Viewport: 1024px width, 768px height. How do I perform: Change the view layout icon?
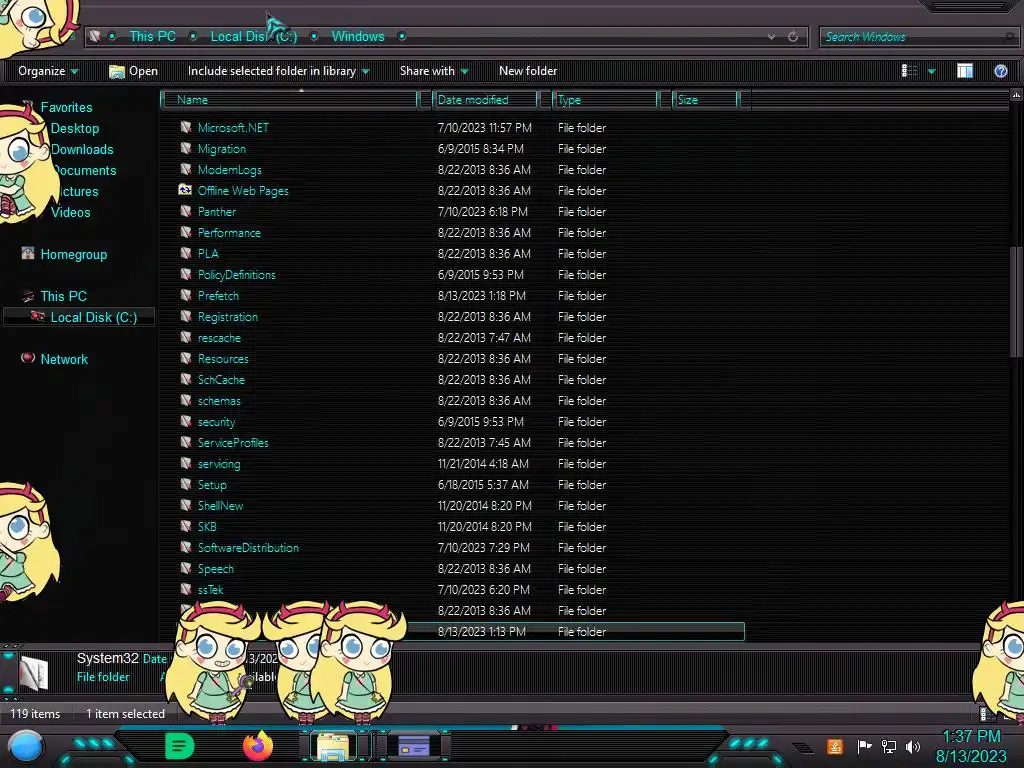click(x=909, y=71)
